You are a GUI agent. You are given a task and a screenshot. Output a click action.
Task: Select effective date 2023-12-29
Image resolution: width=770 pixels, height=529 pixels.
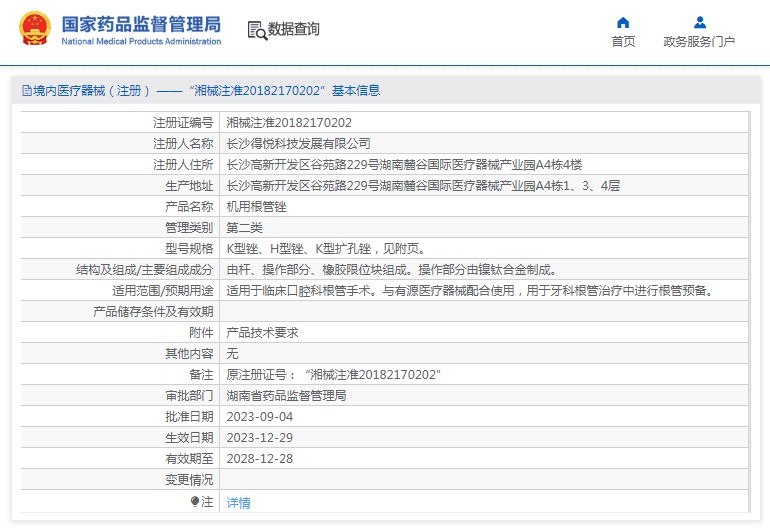pyautogui.click(x=260, y=438)
